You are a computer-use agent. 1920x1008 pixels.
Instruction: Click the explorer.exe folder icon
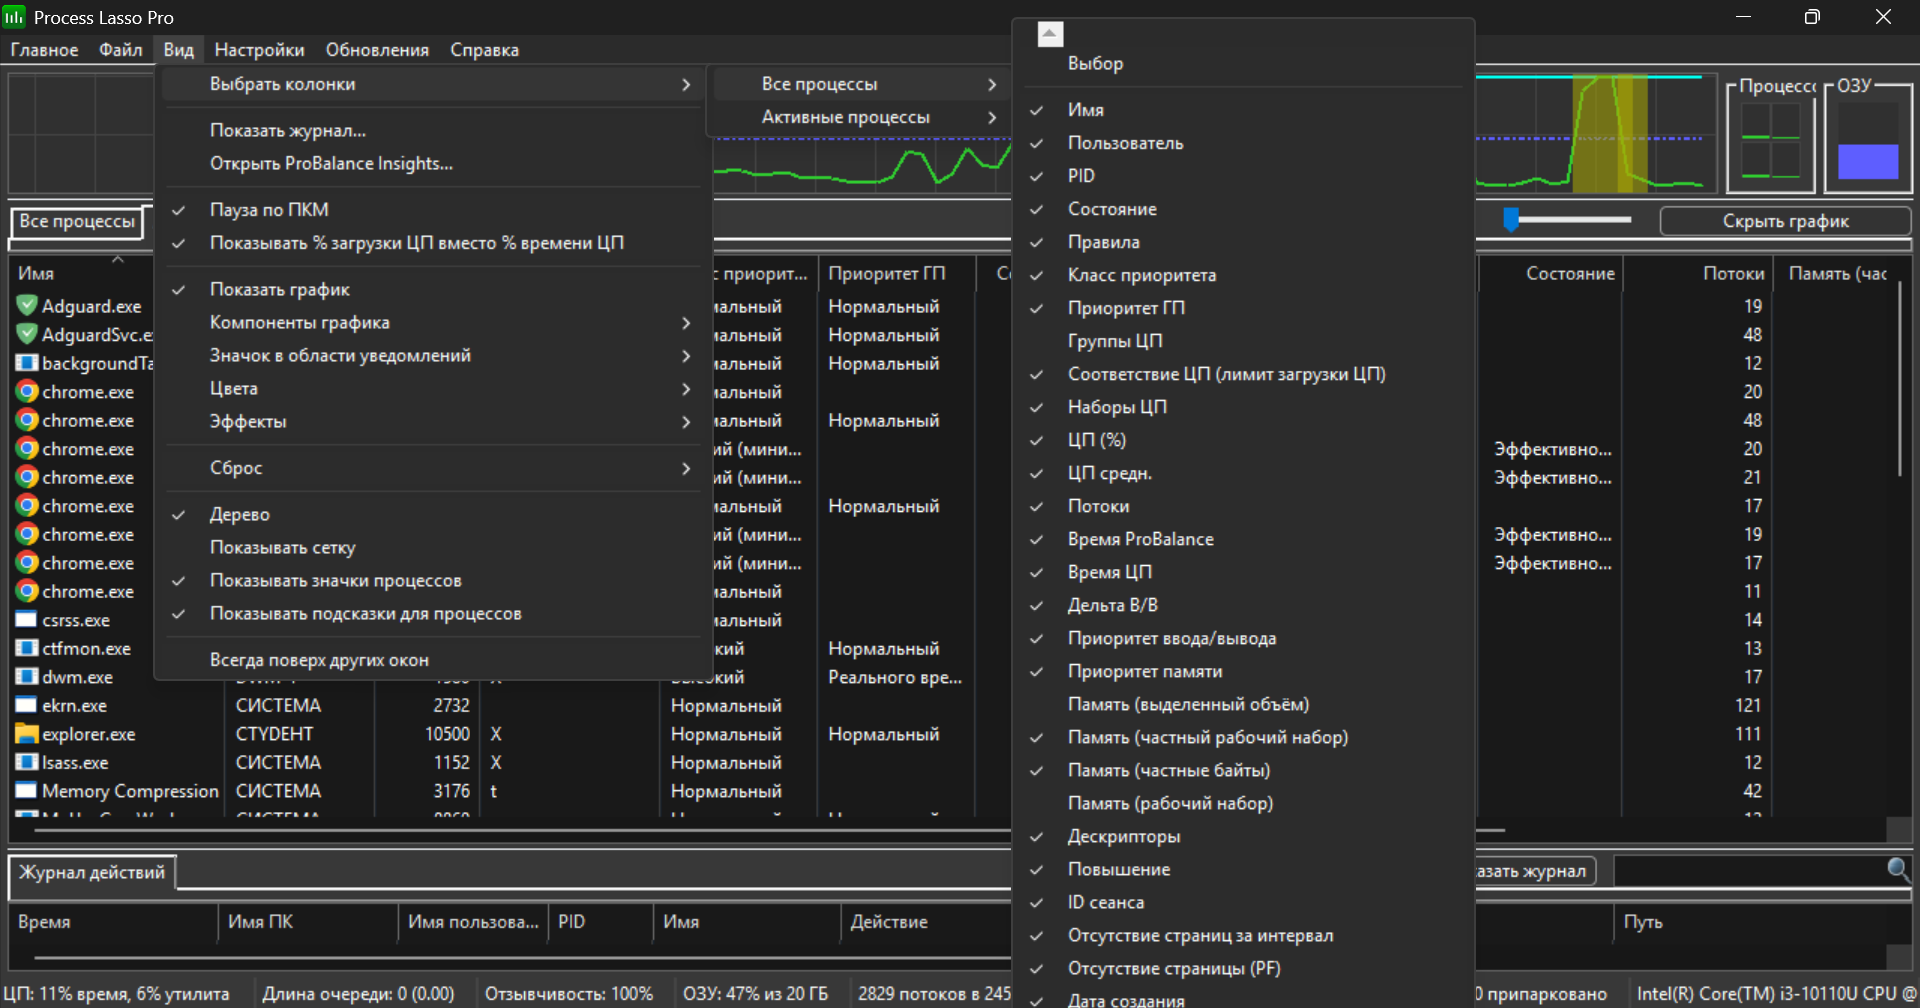27,734
